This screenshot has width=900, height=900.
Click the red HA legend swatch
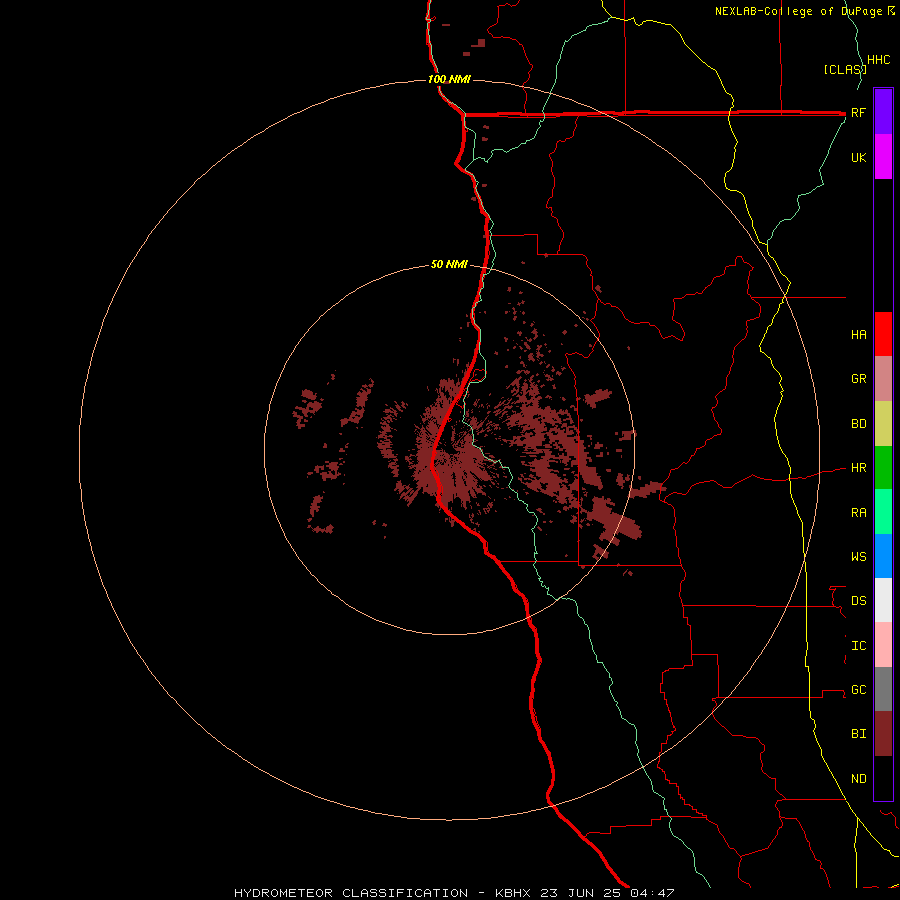[883, 334]
